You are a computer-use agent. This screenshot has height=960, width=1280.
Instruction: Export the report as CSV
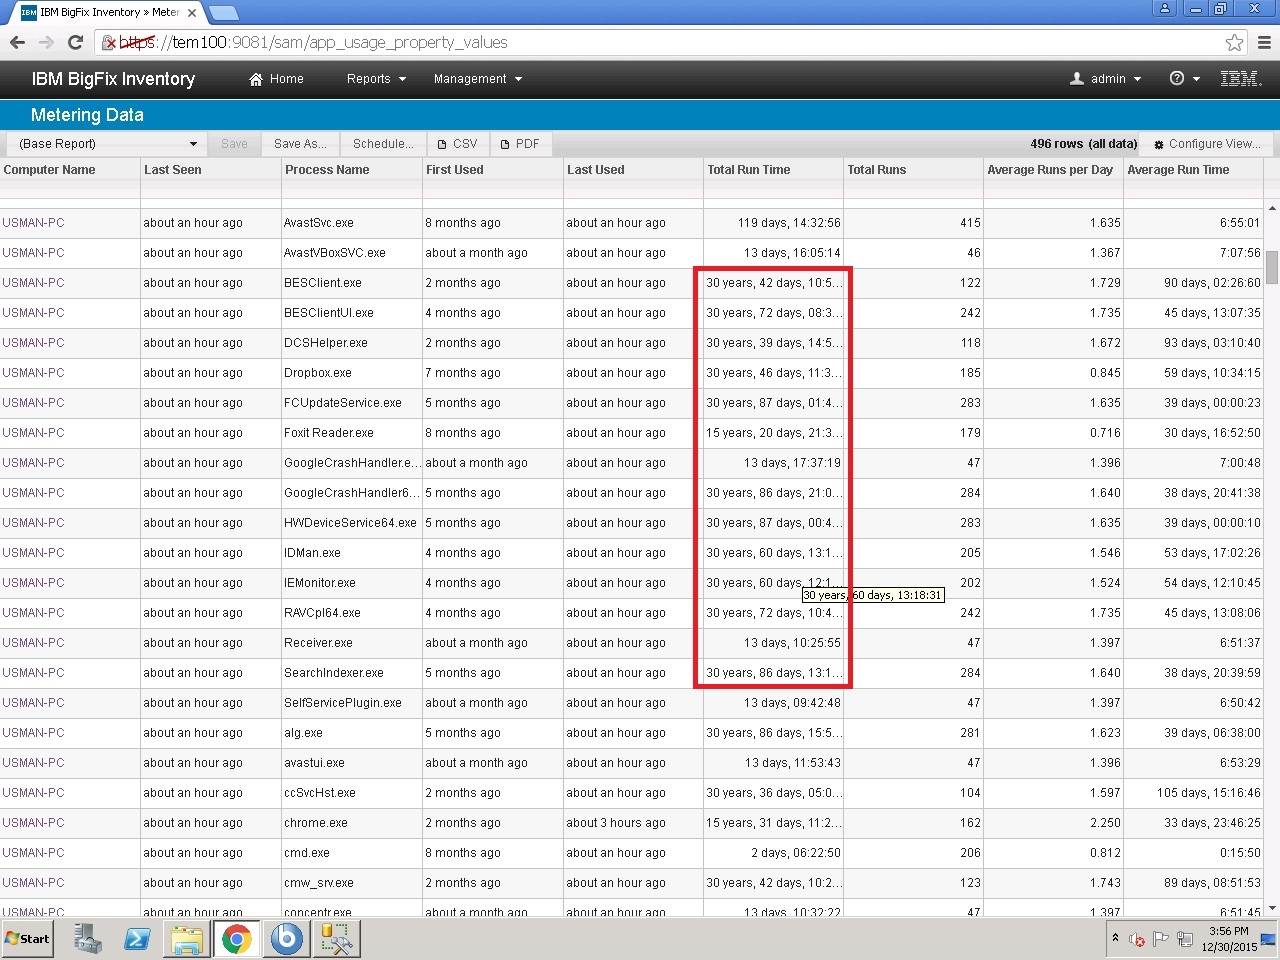click(x=457, y=144)
